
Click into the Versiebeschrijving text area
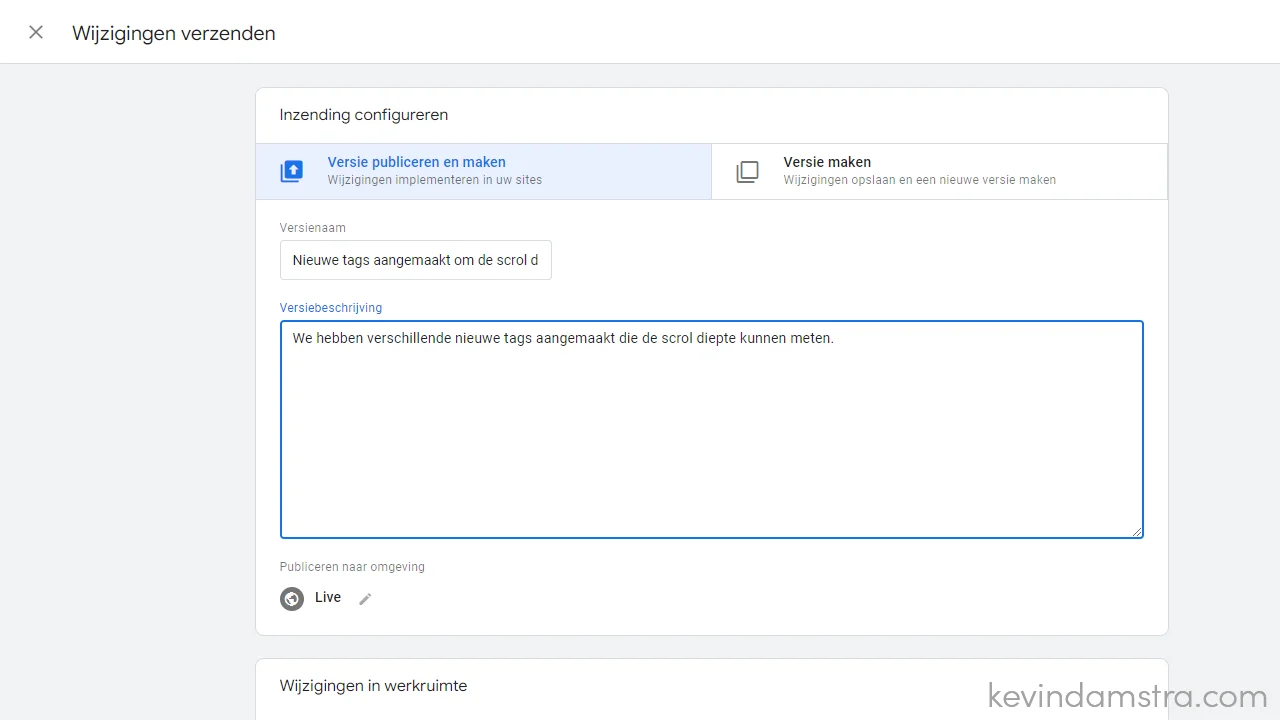[x=711, y=429]
